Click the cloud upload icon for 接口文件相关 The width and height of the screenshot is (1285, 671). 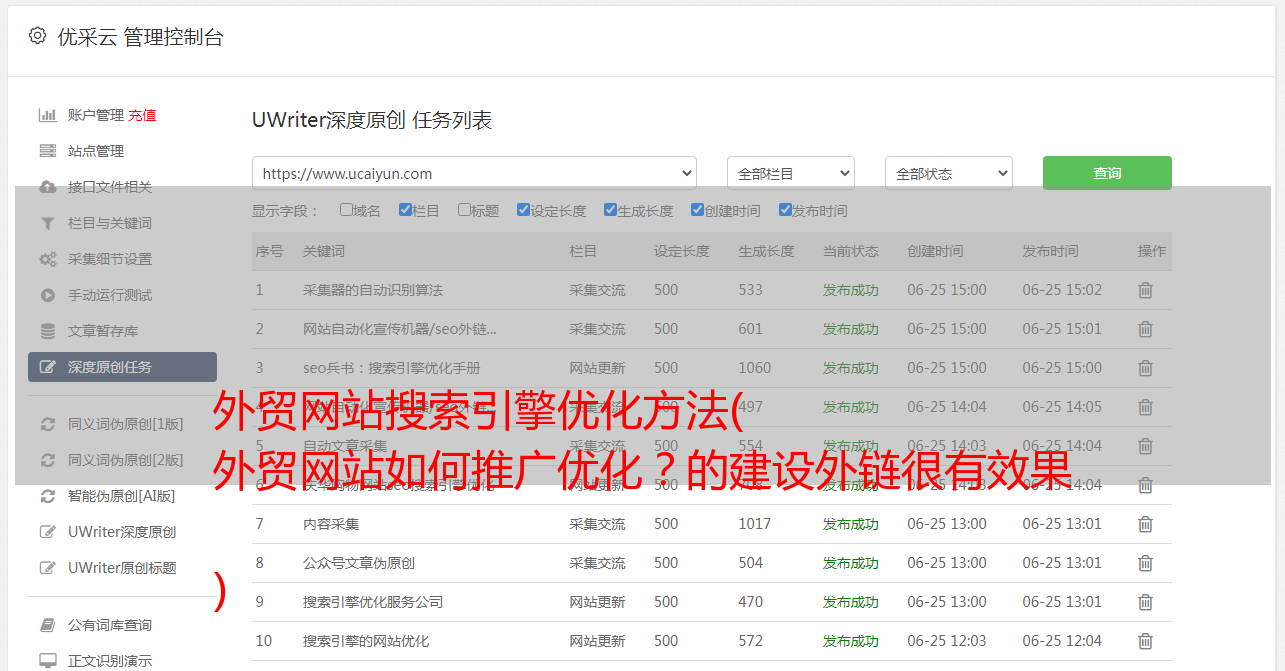47,187
